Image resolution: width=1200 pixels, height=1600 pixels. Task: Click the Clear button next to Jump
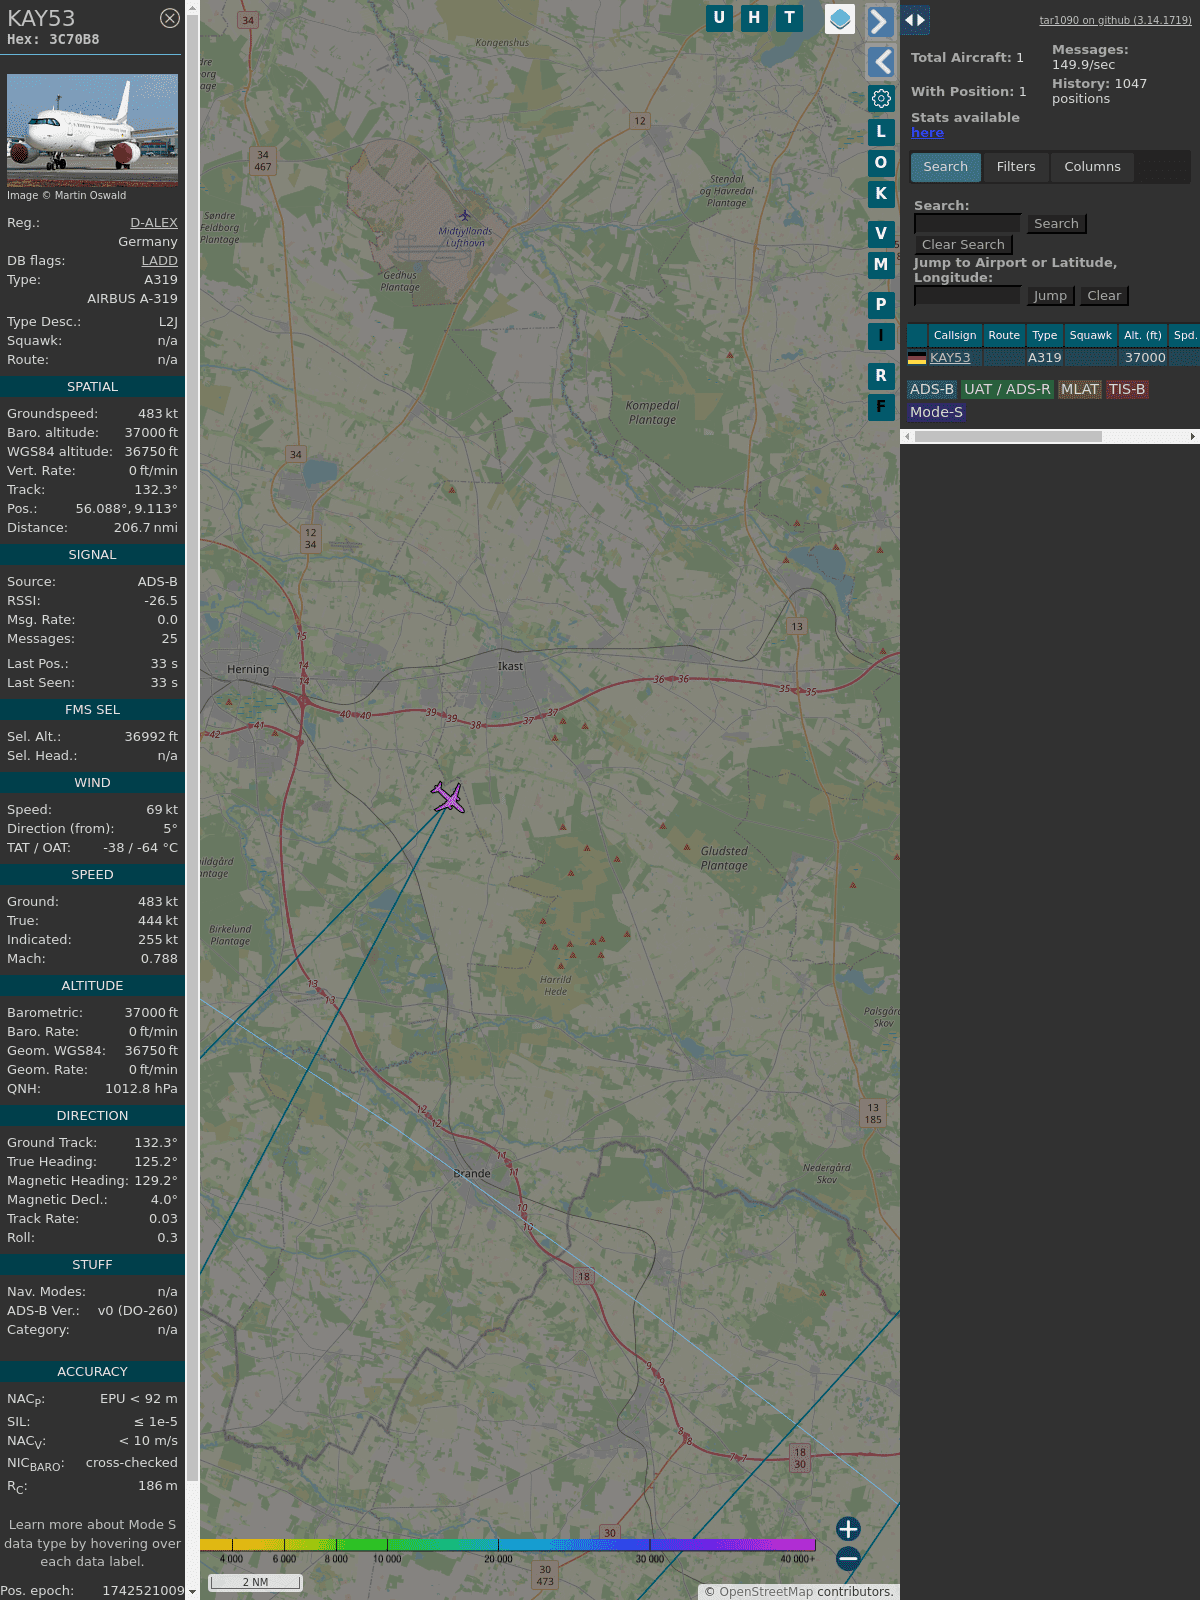(1104, 296)
